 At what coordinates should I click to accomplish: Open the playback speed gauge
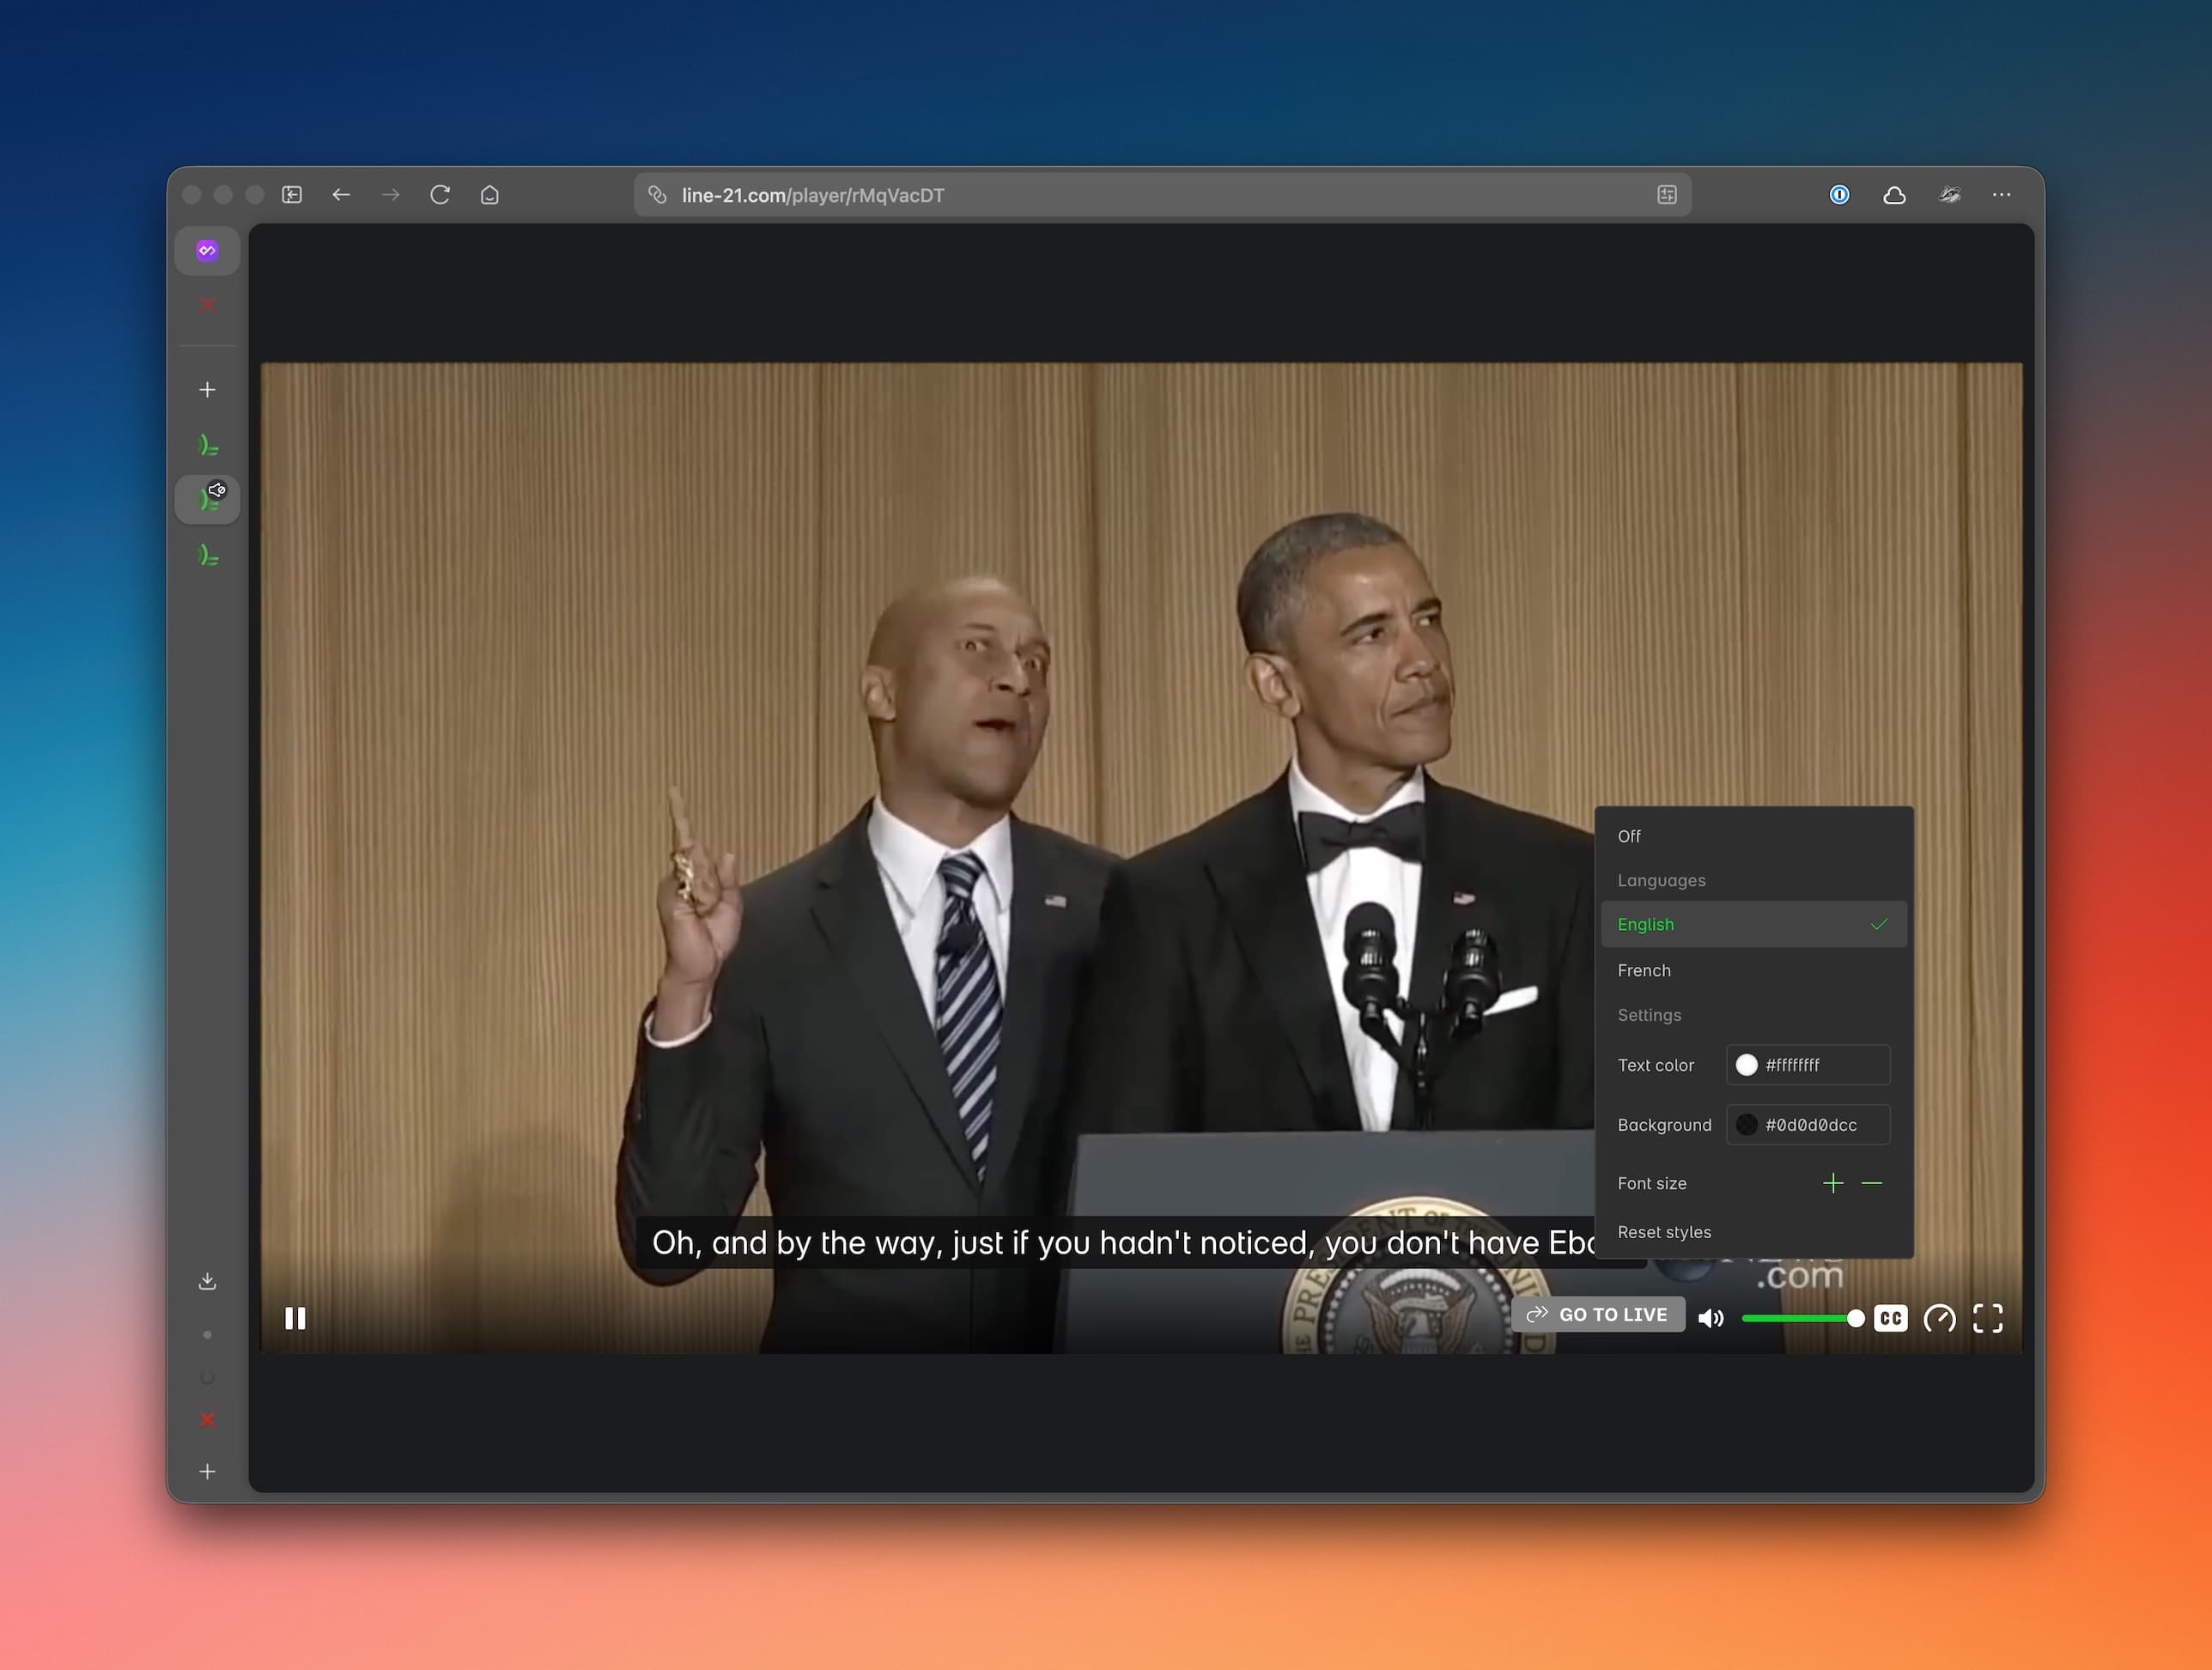pyautogui.click(x=1939, y=1318)
